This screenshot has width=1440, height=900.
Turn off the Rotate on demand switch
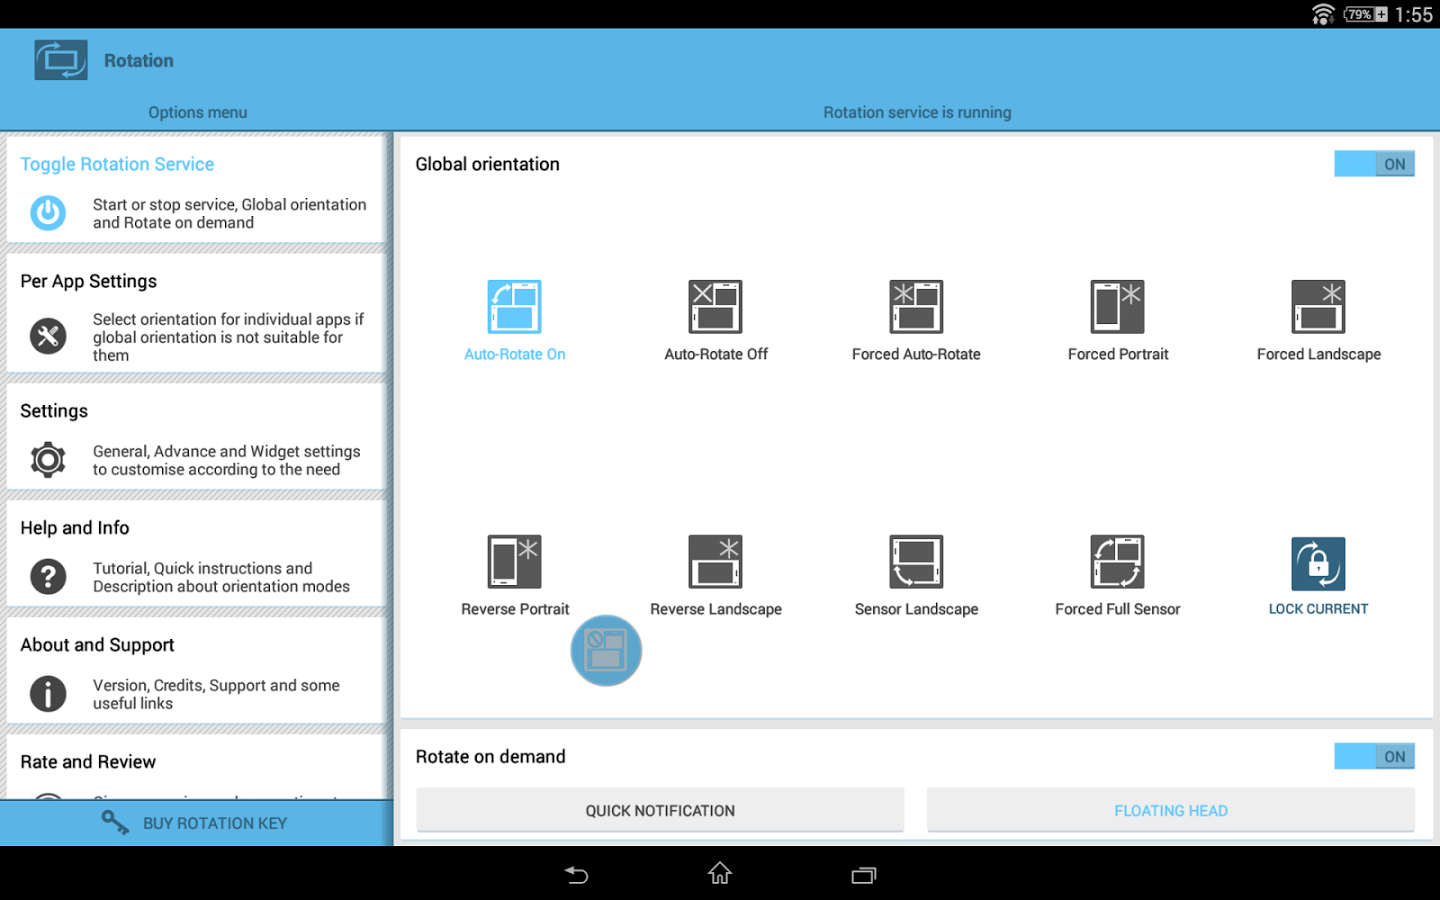1374,757
